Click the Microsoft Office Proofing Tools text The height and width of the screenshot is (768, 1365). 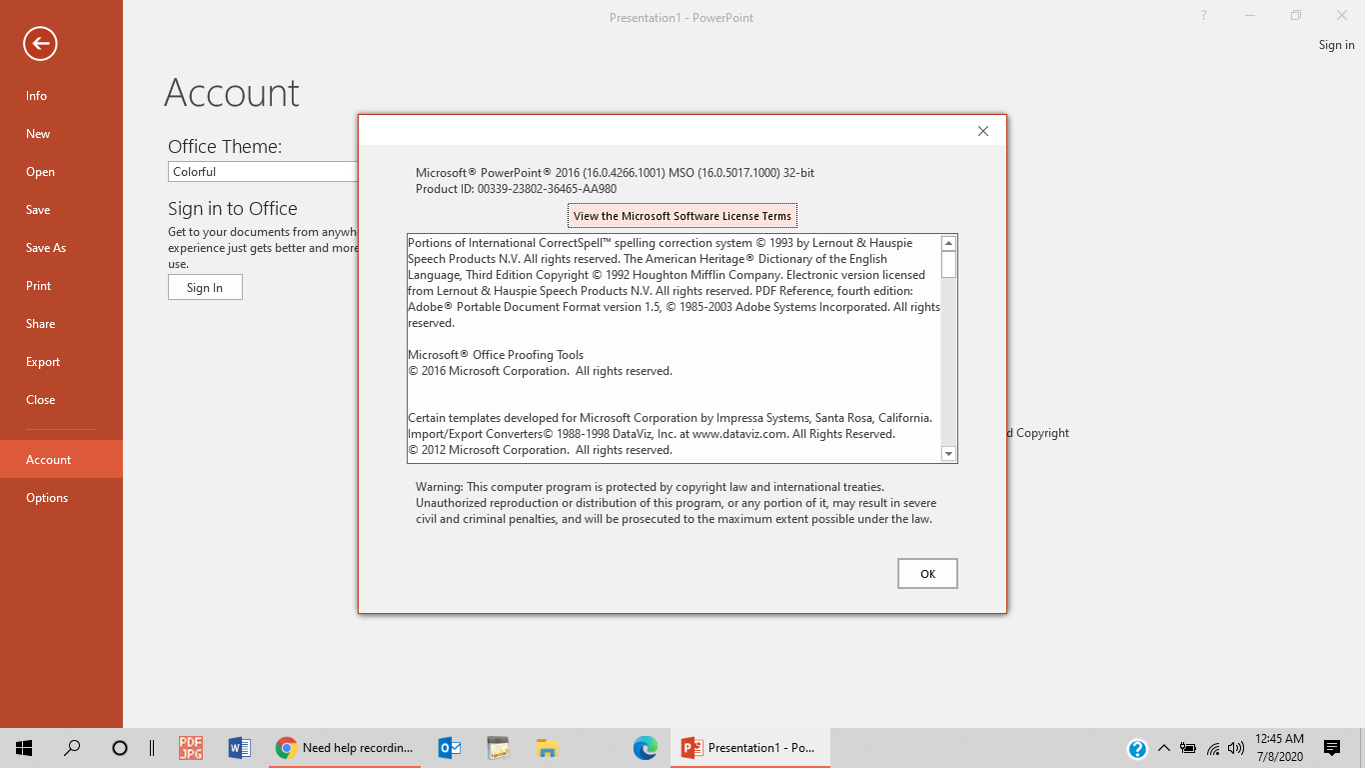496,355
